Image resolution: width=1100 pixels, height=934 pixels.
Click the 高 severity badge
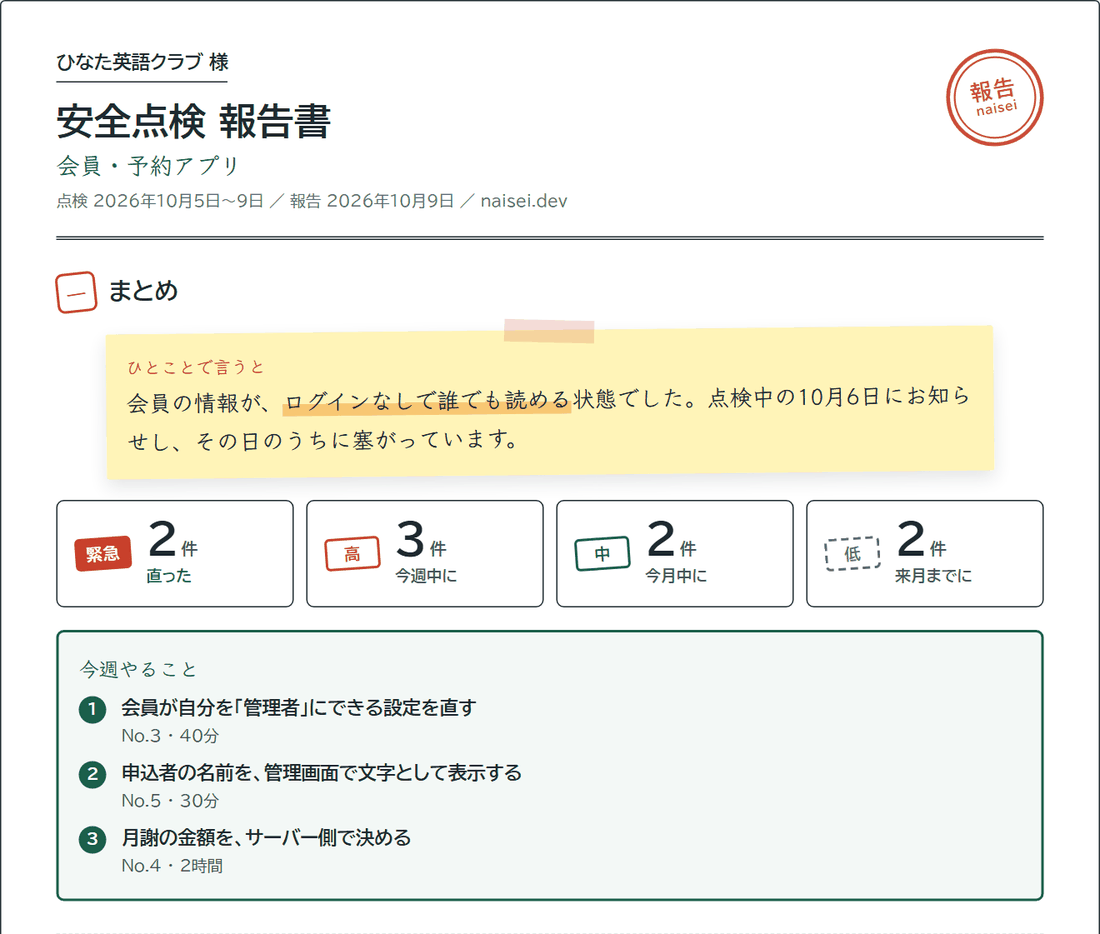352,554
